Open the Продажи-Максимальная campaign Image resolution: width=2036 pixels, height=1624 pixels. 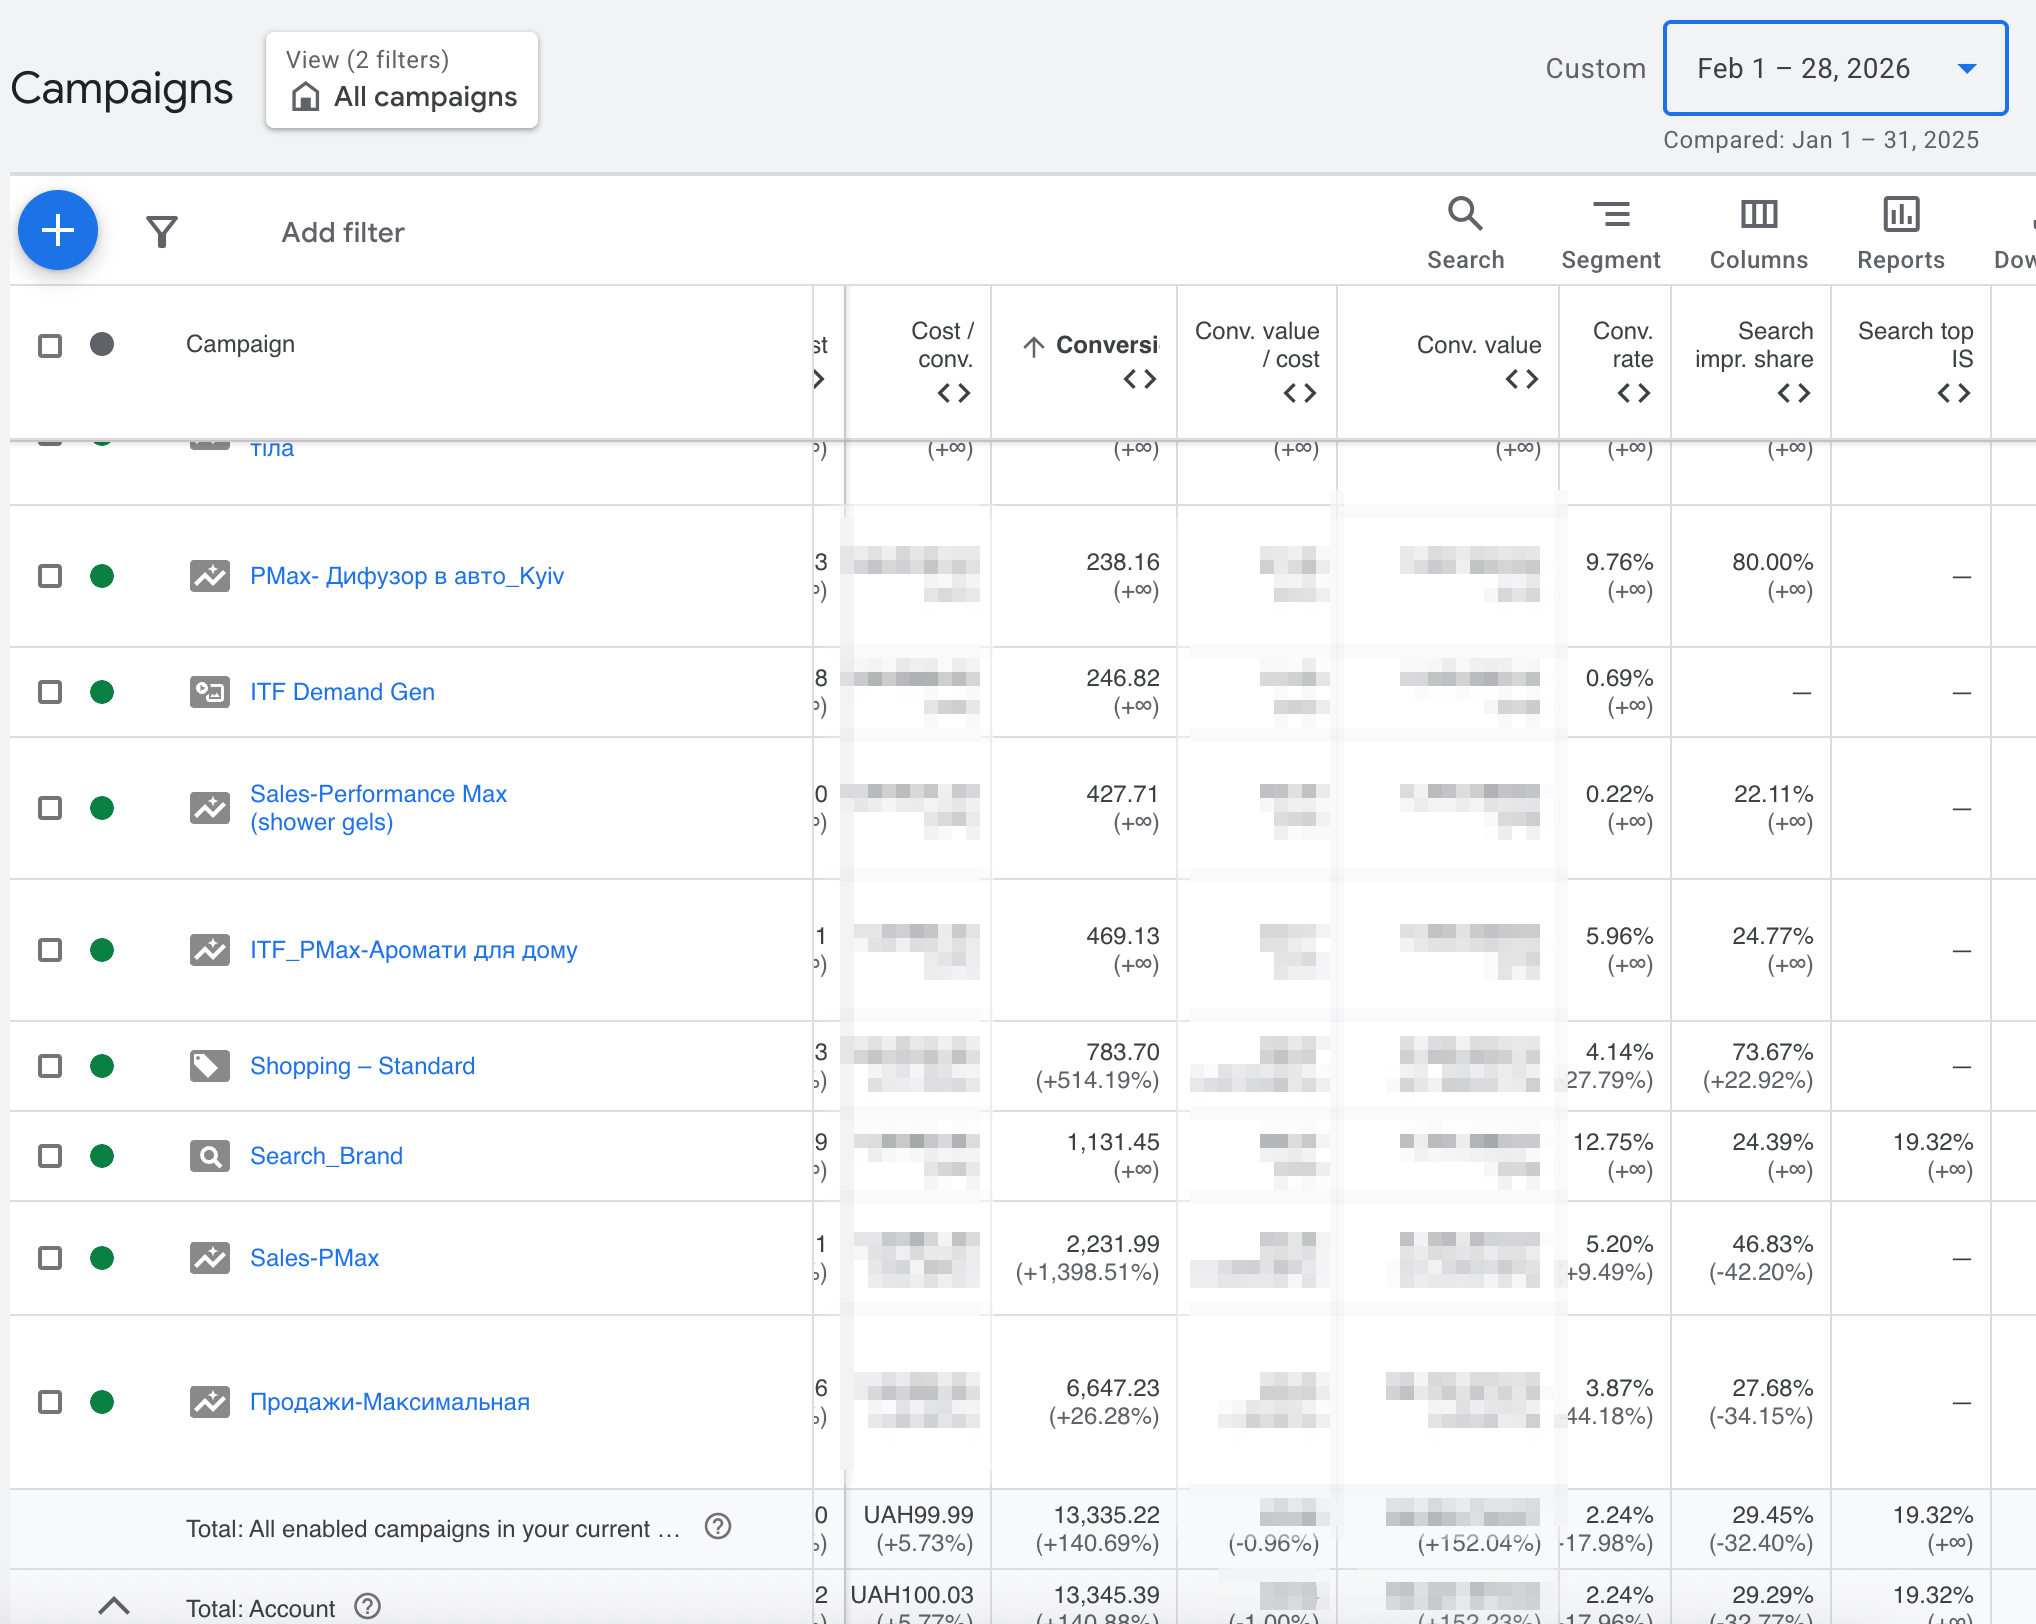390,1402
